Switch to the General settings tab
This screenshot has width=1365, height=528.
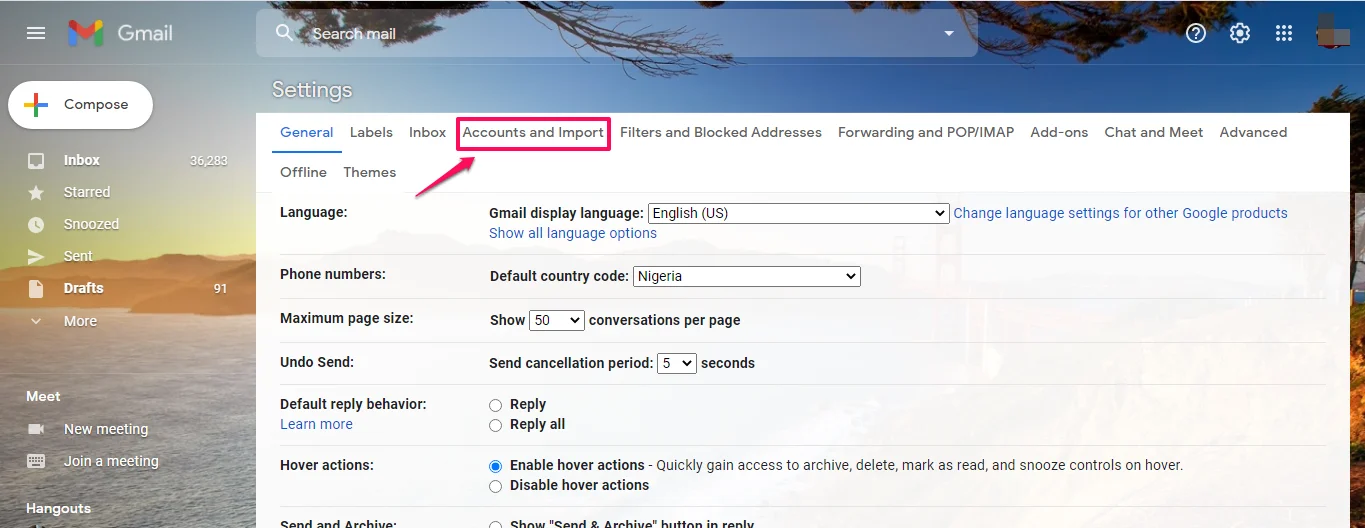point(307,132)
